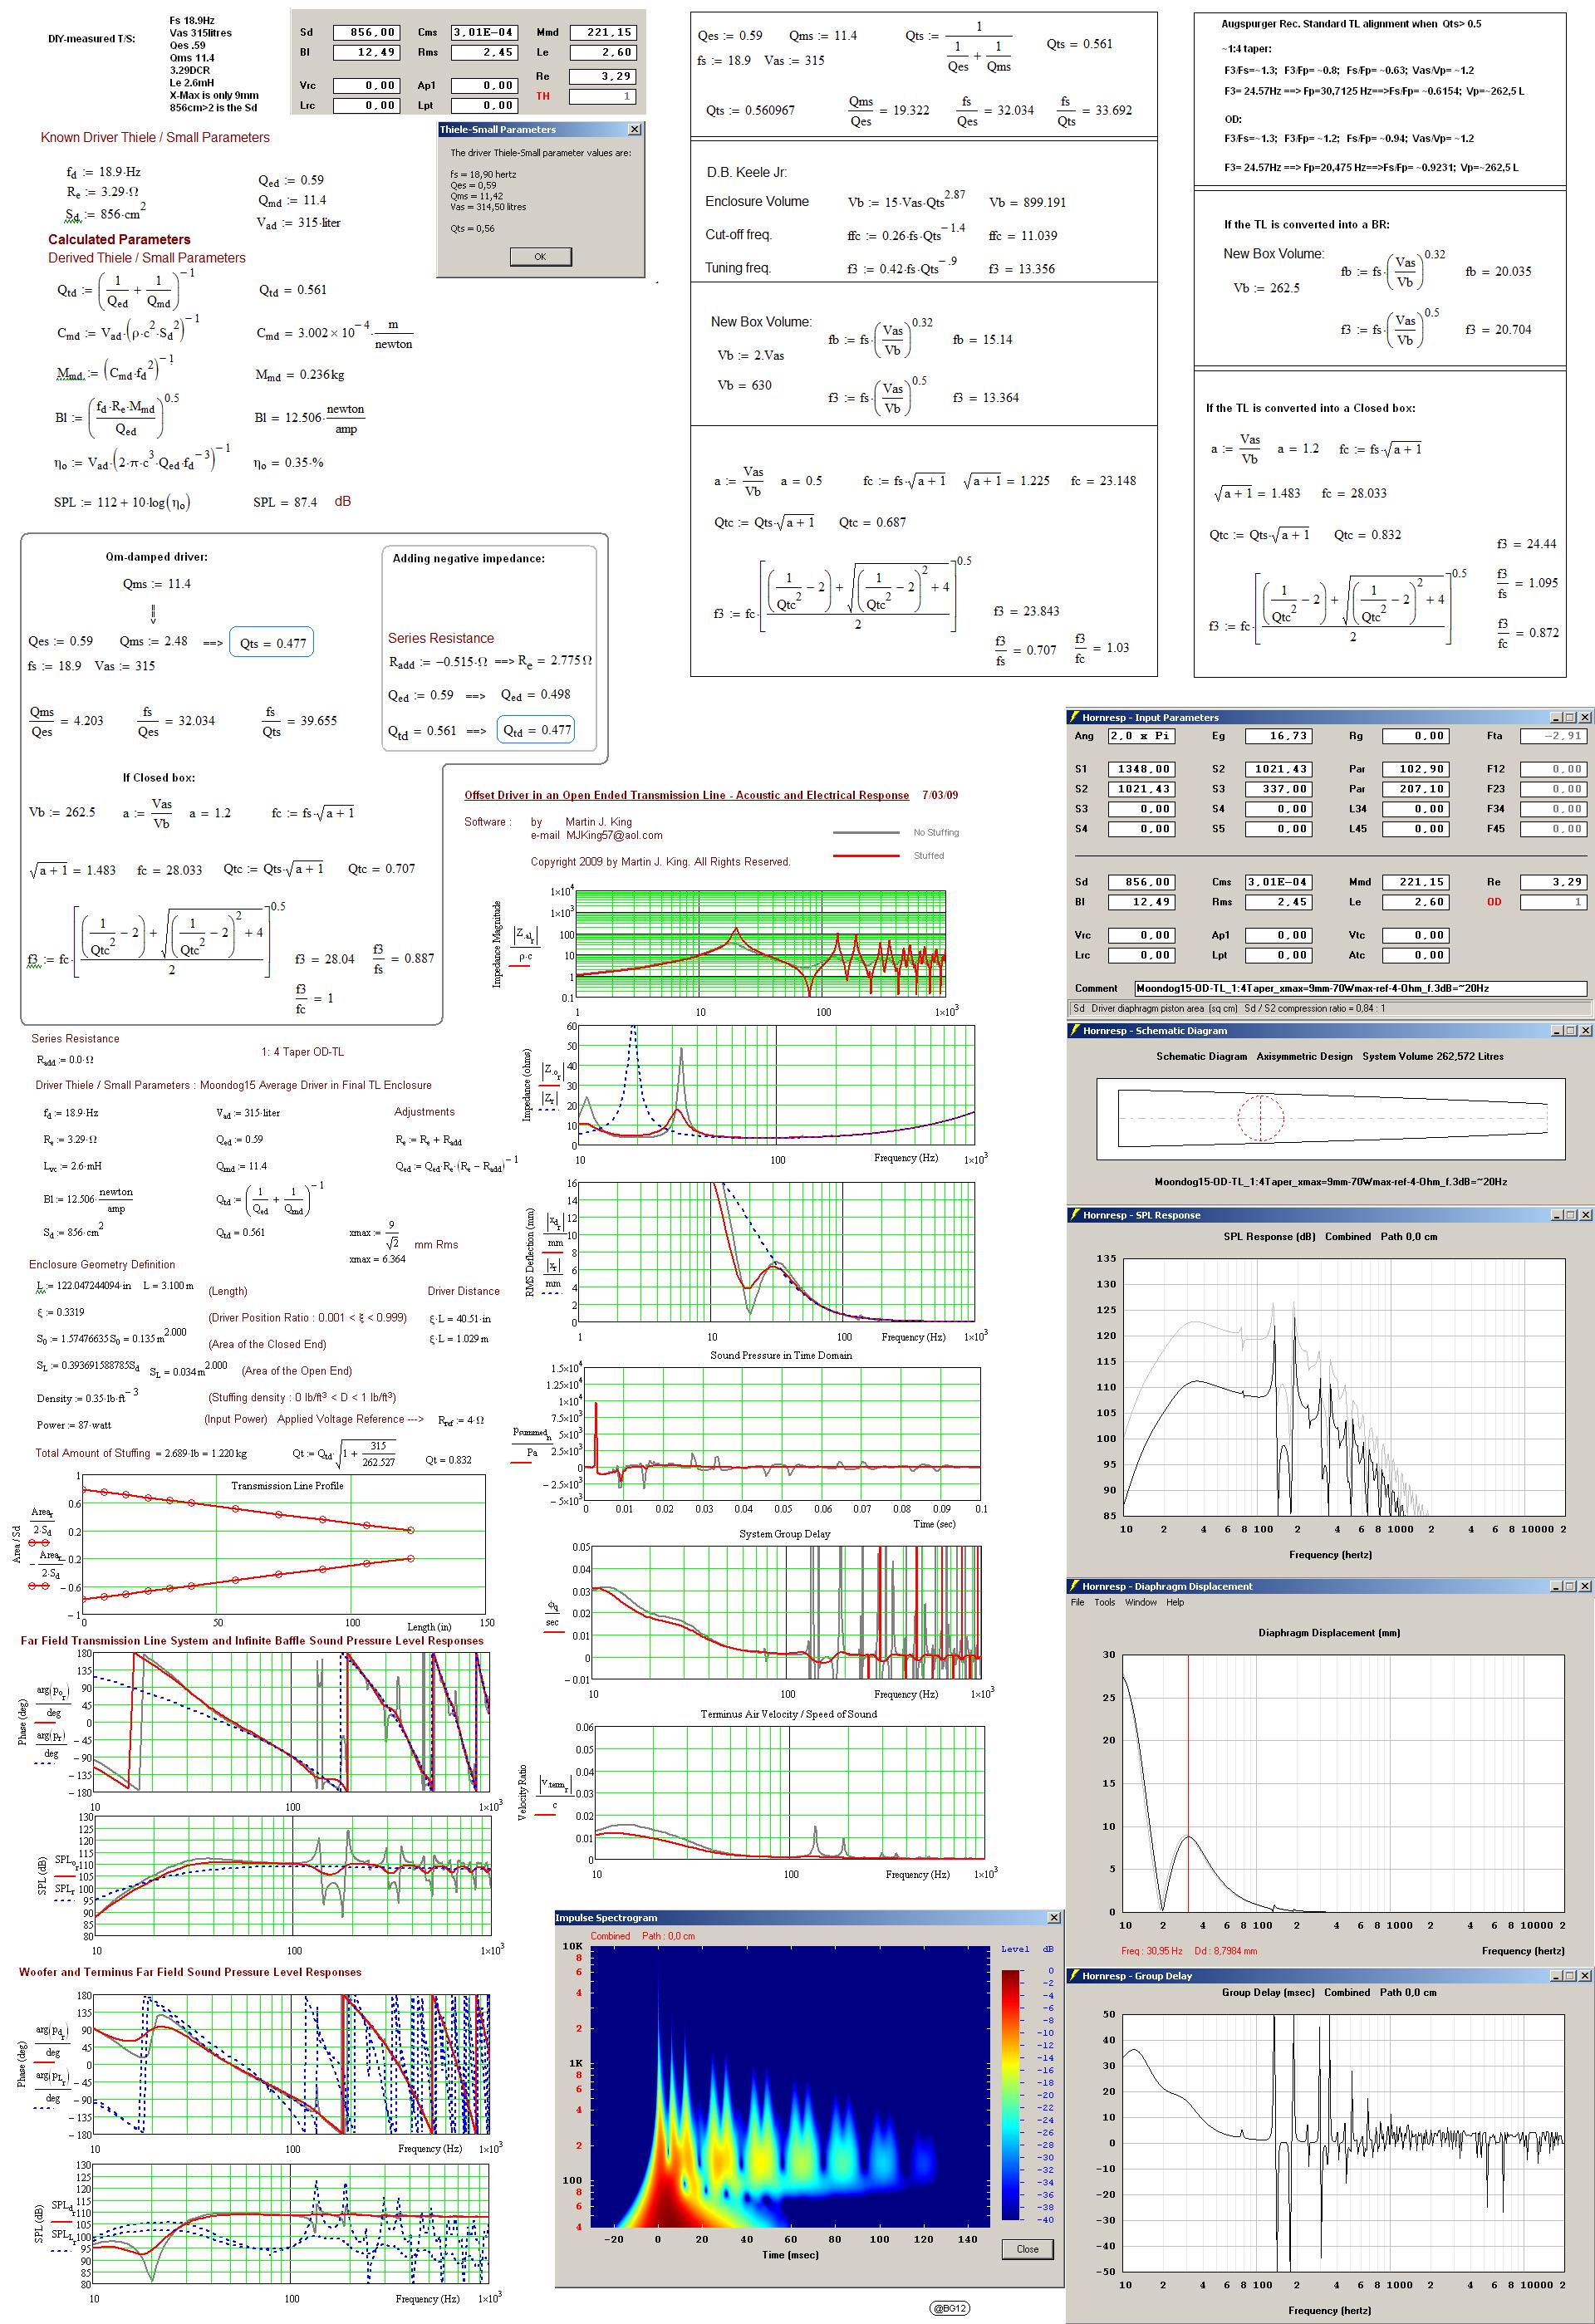Open Window menu in Diaphragm Displacement window

(x=1141, y=1602)
